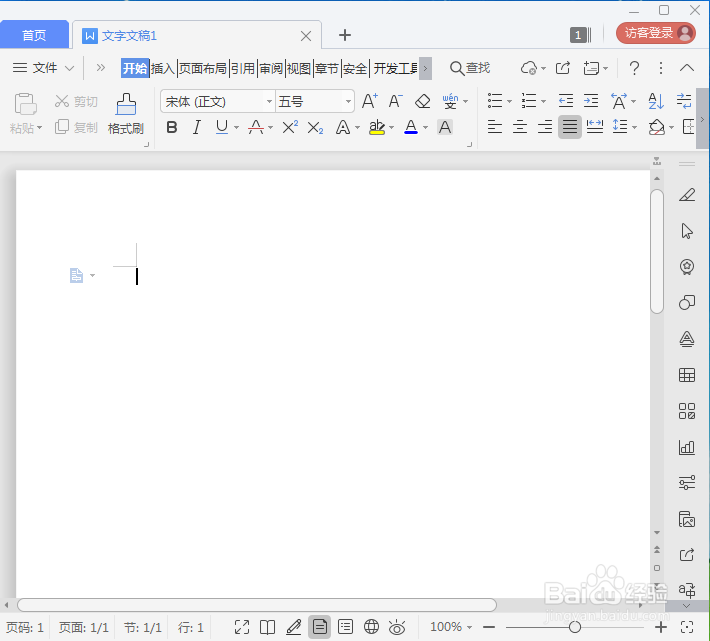Switch to page layout view in status bar

[319, 627]
